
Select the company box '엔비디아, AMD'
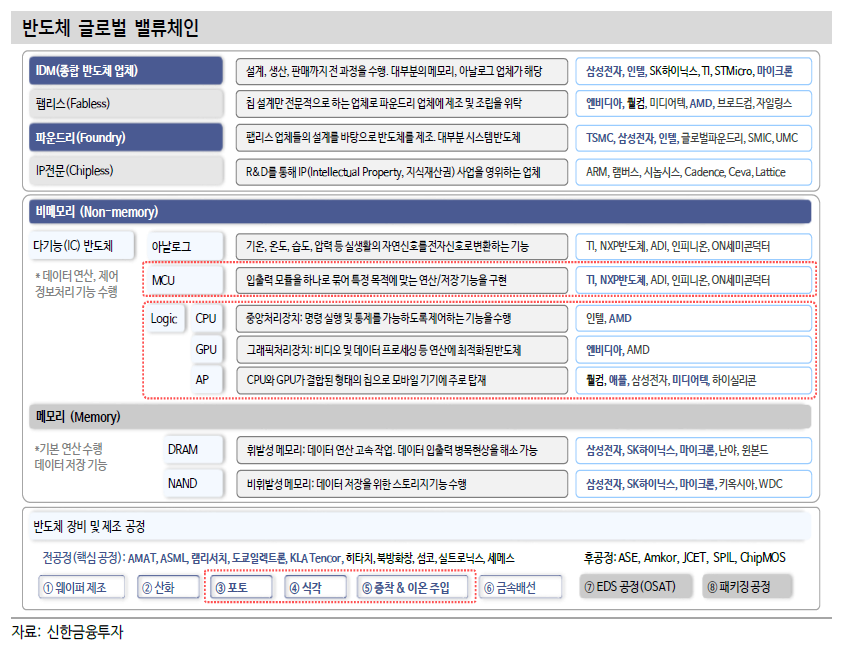pyautogui.click(x=694, y=350)
